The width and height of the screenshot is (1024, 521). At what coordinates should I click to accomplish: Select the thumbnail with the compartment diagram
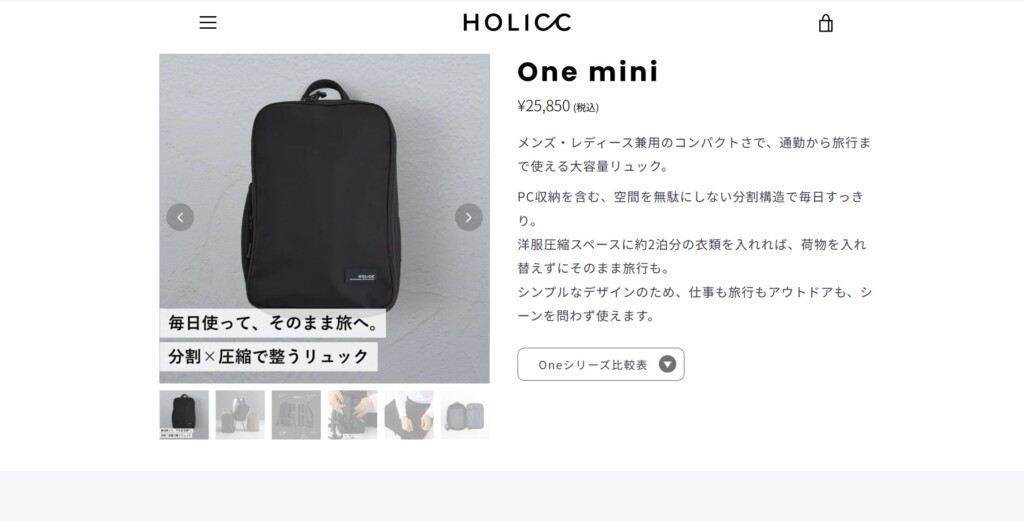(296, 415)
